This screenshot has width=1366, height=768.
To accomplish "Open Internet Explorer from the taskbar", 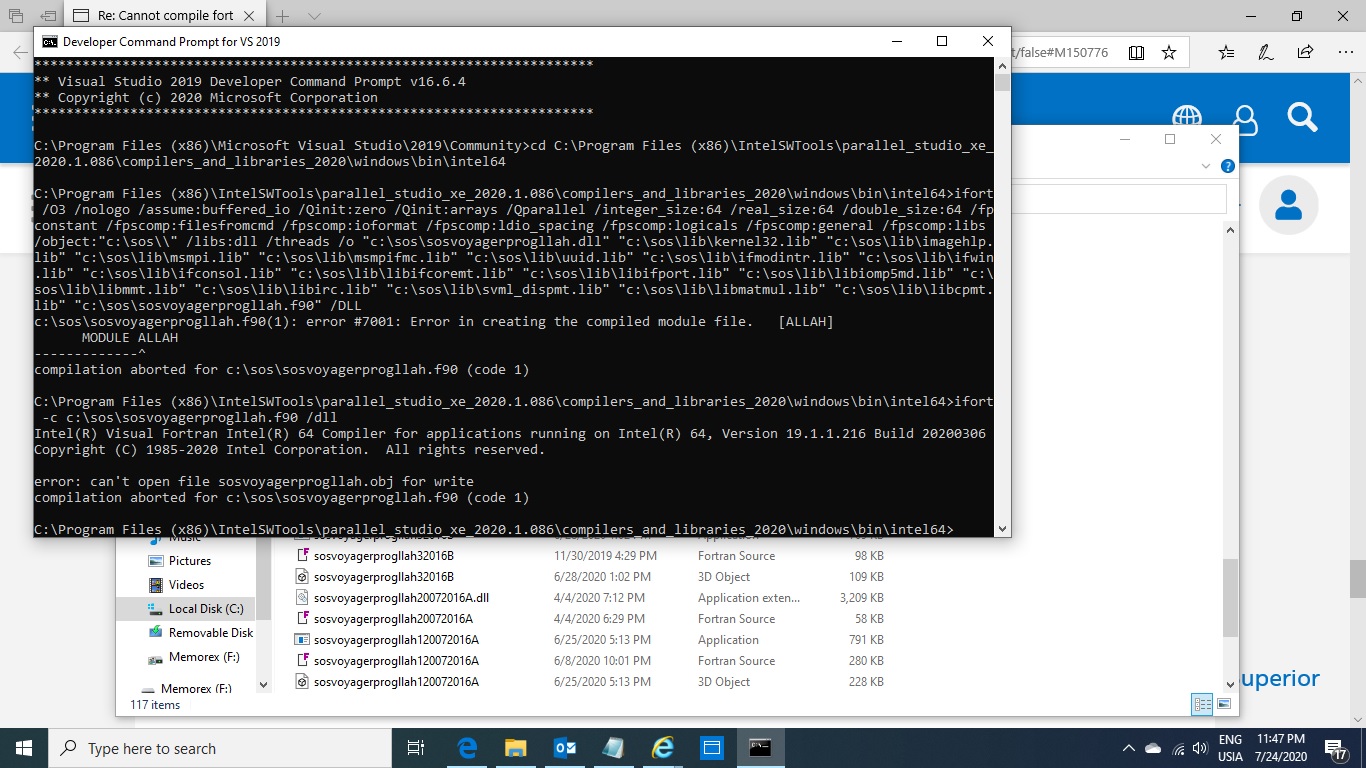I will pyautogui.click(x=662, y=748).
